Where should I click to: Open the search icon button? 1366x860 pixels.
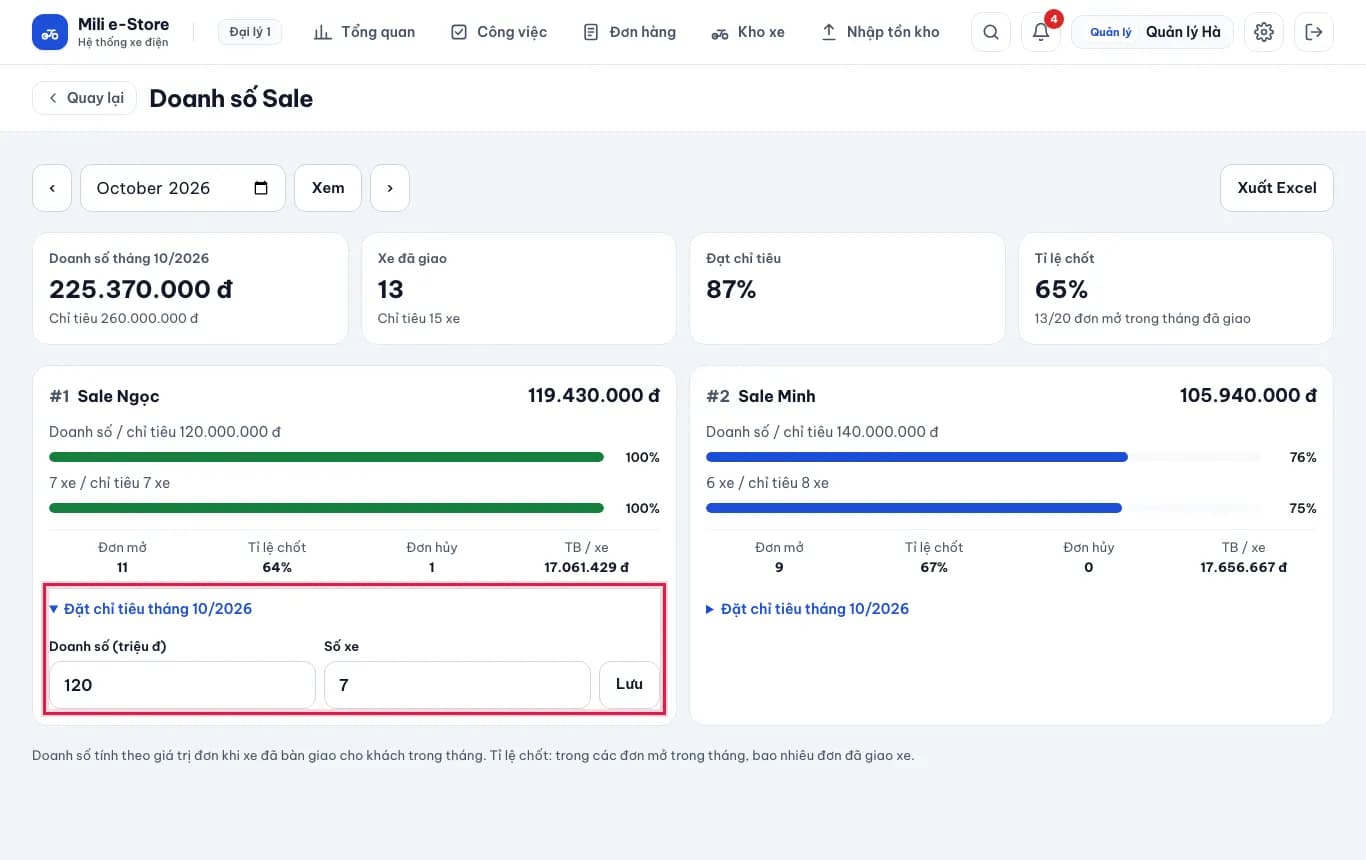991,32
